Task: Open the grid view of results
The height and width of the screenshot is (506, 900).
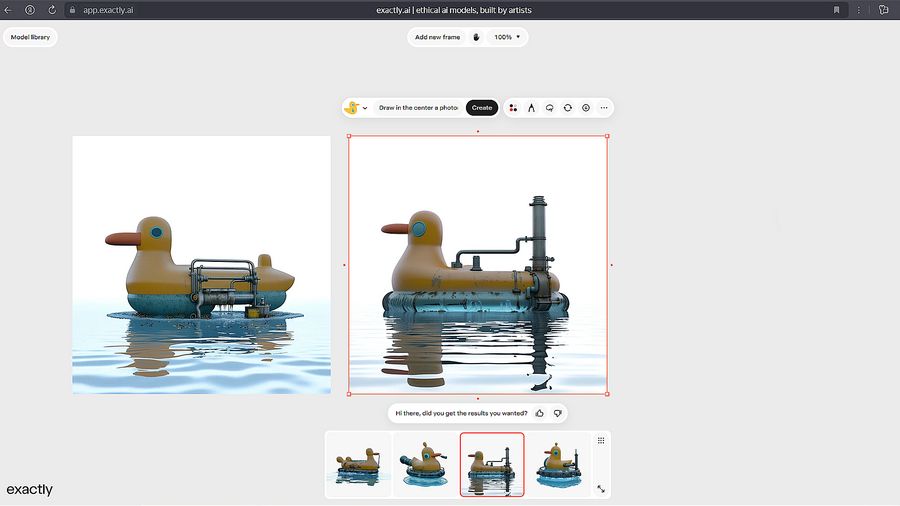Action: point(601,441)
